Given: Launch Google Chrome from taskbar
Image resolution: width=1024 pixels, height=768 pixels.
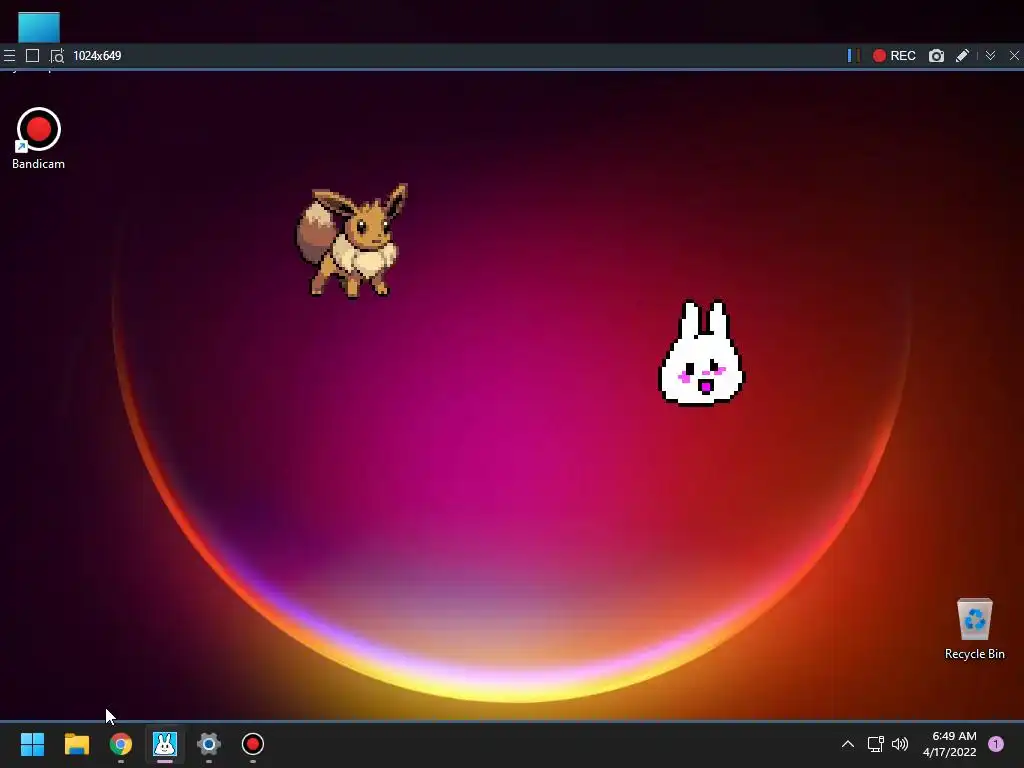Looking at the screenshot, I should click(x=121, y=744).
